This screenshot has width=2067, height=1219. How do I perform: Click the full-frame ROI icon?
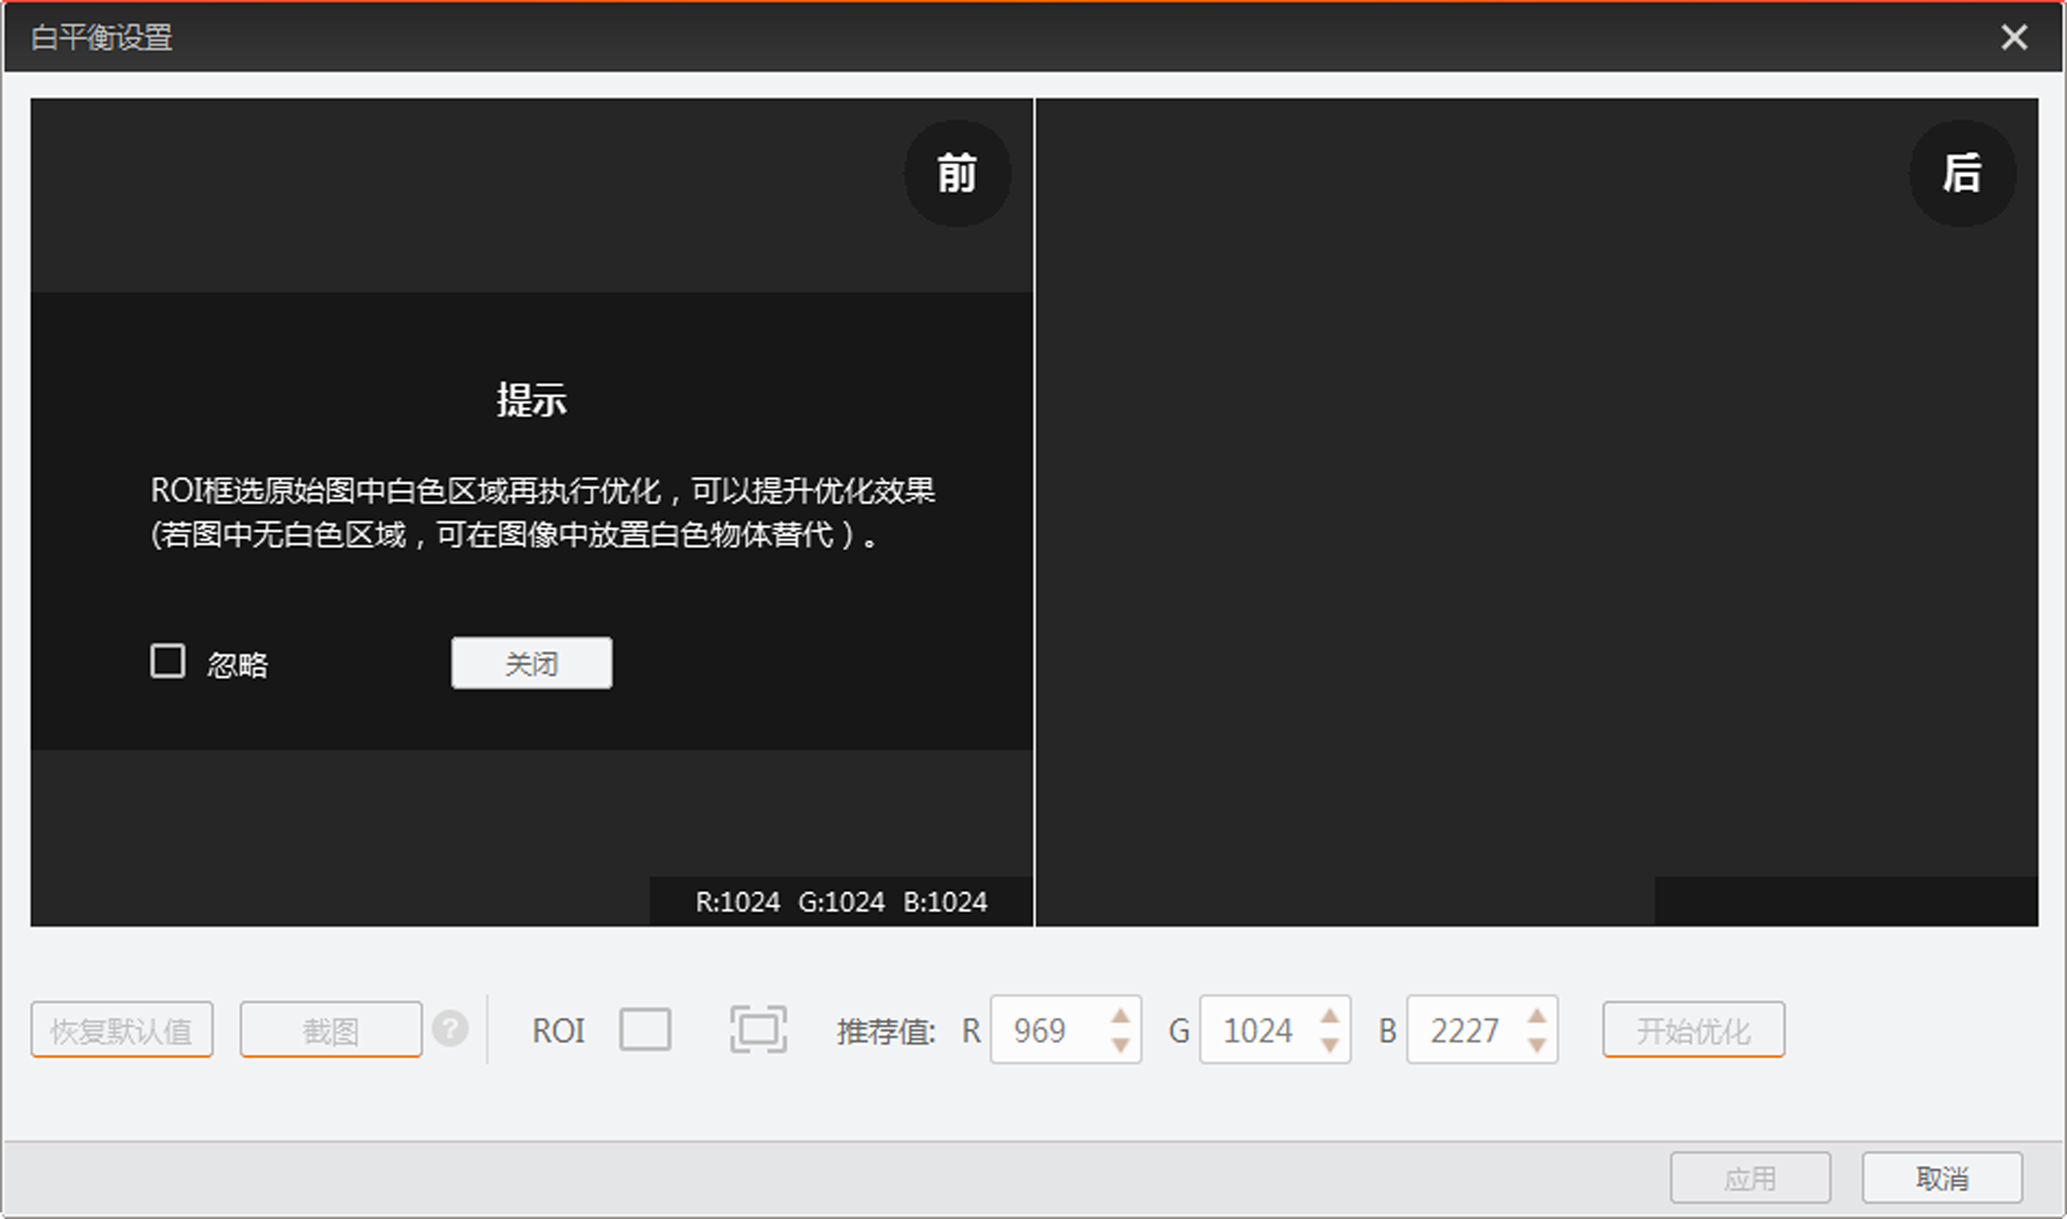coord(758,1029)
